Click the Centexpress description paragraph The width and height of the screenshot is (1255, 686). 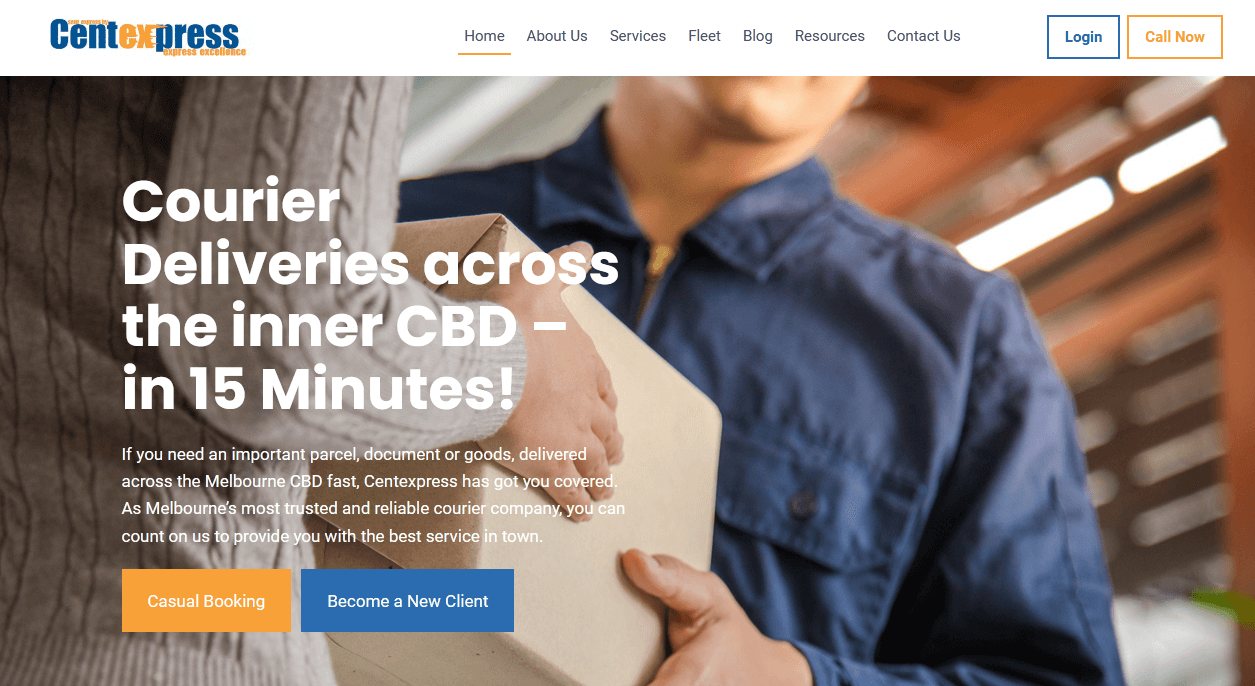373,495
